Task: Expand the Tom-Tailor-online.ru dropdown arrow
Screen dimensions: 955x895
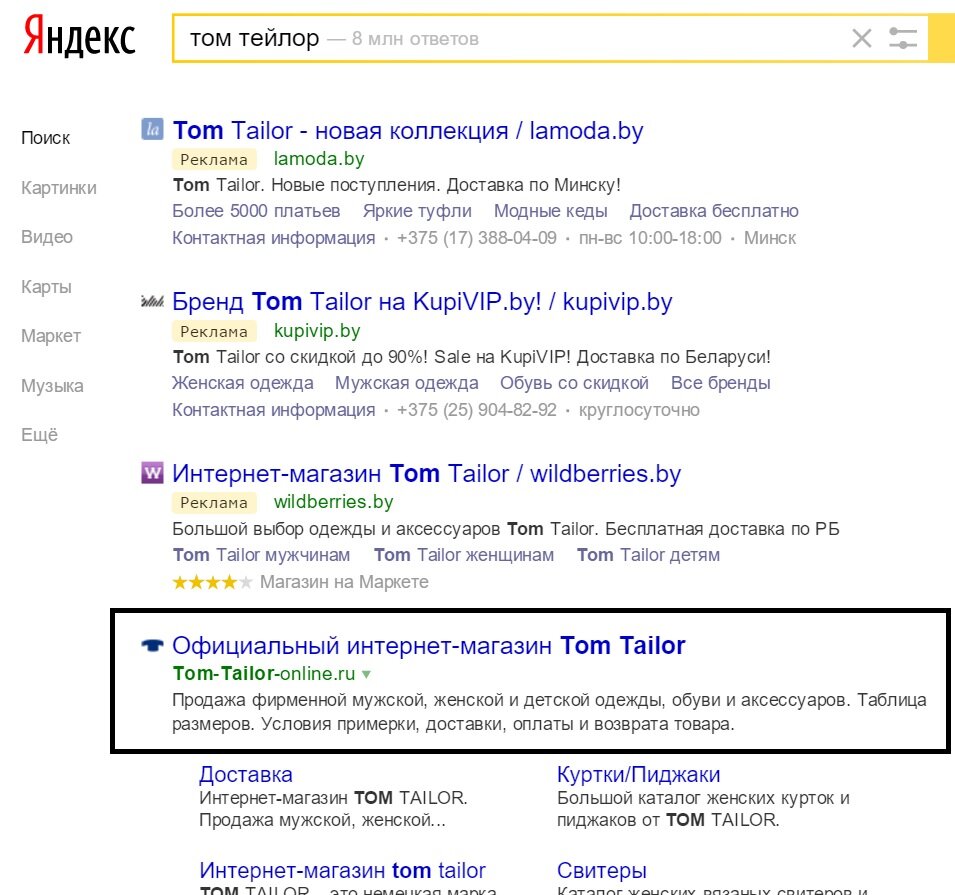Action: (366, 674)
